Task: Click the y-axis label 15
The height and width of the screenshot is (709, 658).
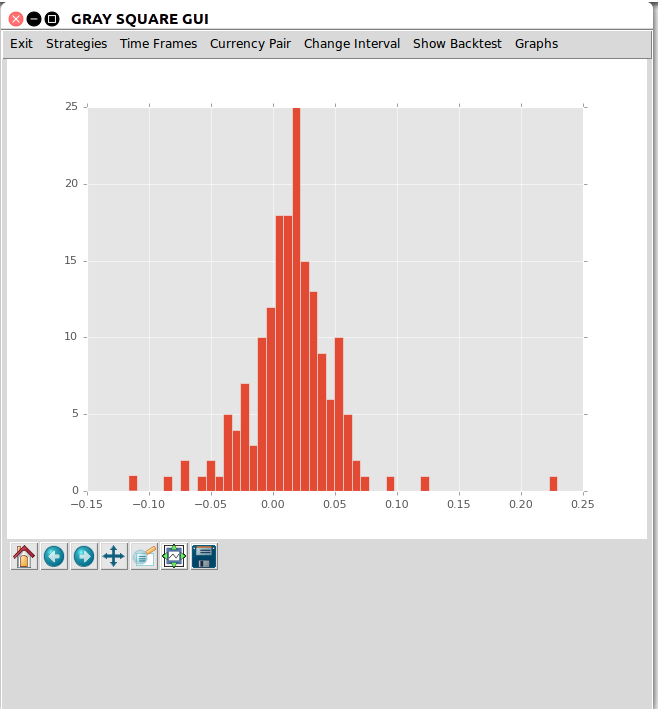Action: click(x=71, y=260)
